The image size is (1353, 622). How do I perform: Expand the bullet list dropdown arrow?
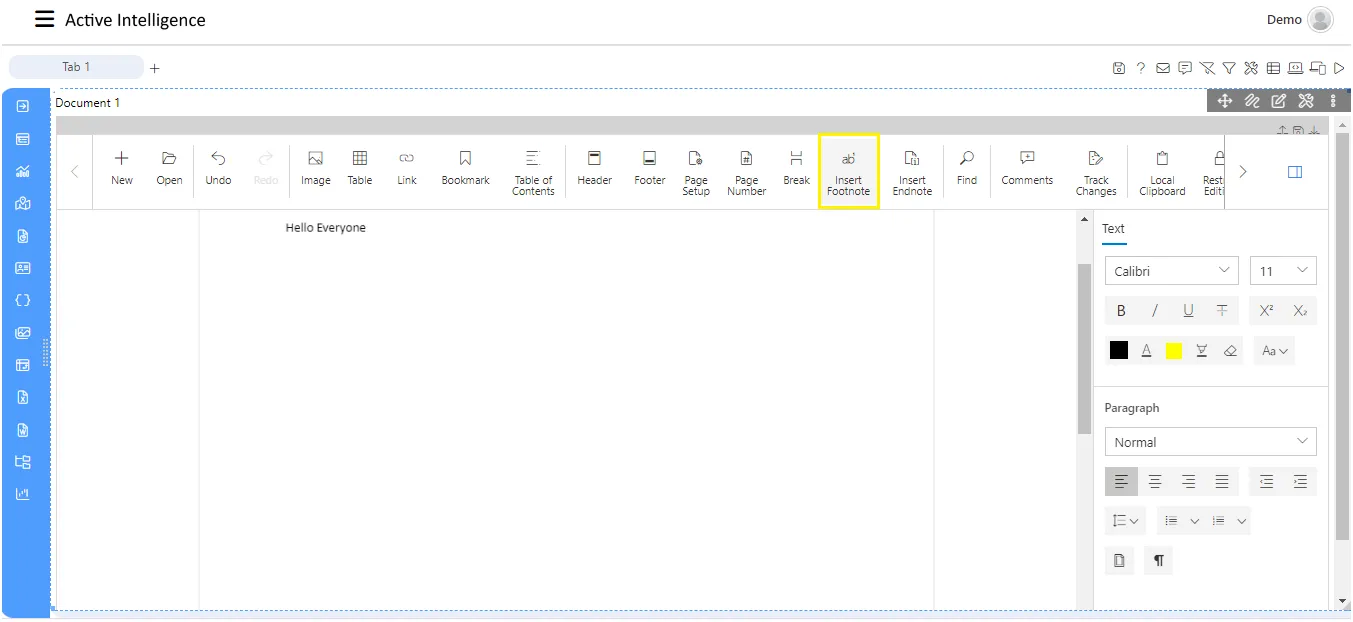tap(1194, 521)
